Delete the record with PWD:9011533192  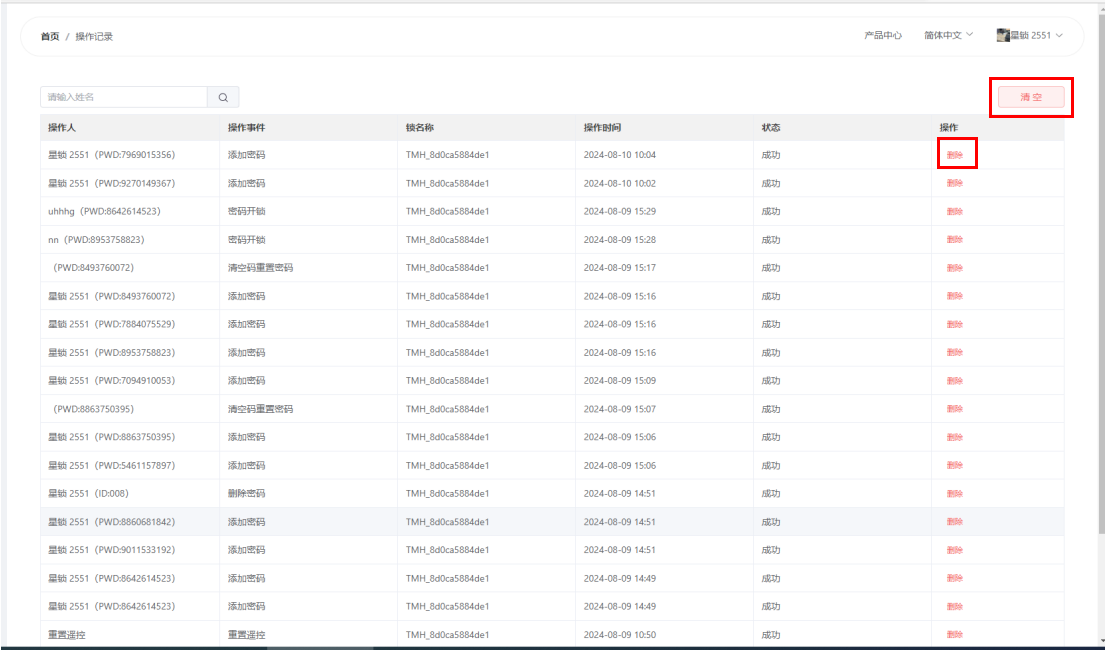tap(955, 550)
